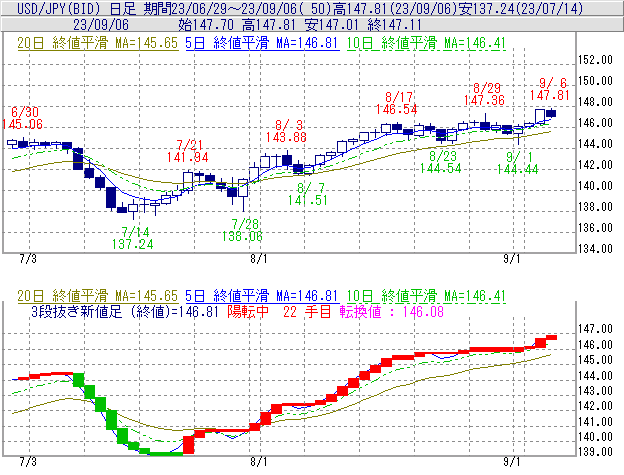
Task: Click the 152.00 price axis label
Action: [x=595, y=60]
